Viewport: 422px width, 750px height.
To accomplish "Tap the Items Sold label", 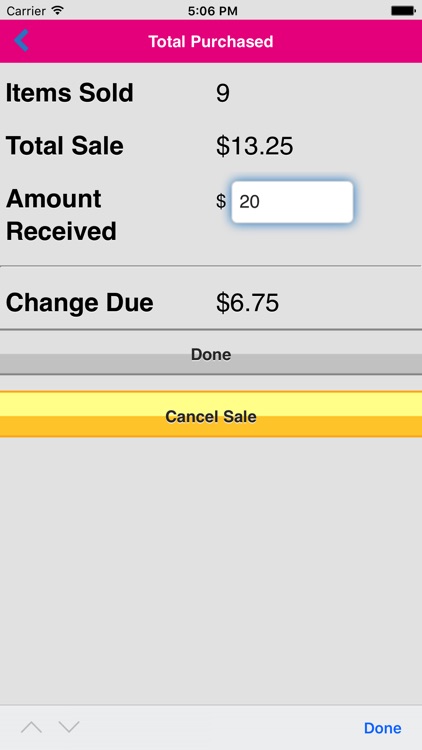I will point(69,93).
